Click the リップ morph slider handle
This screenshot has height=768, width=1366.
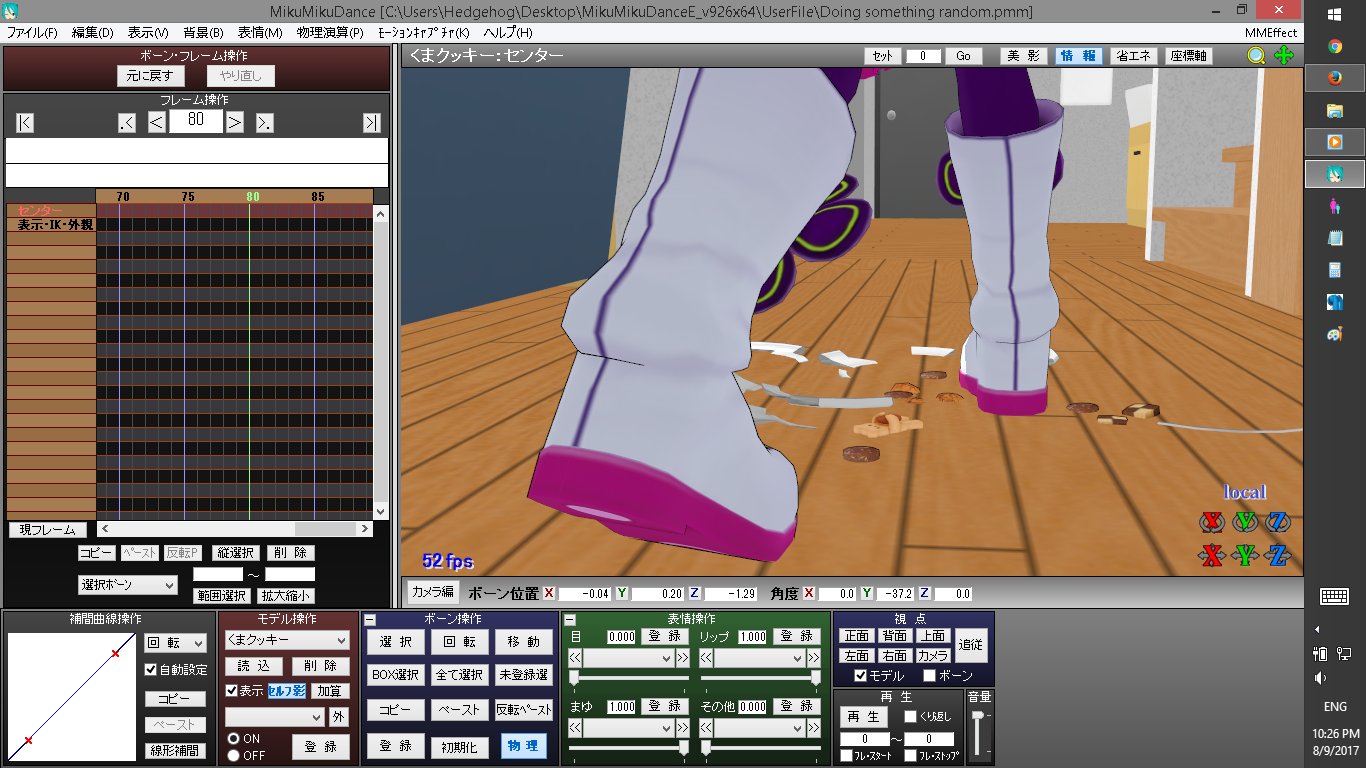pyautogui.click(x=815, y=678)
